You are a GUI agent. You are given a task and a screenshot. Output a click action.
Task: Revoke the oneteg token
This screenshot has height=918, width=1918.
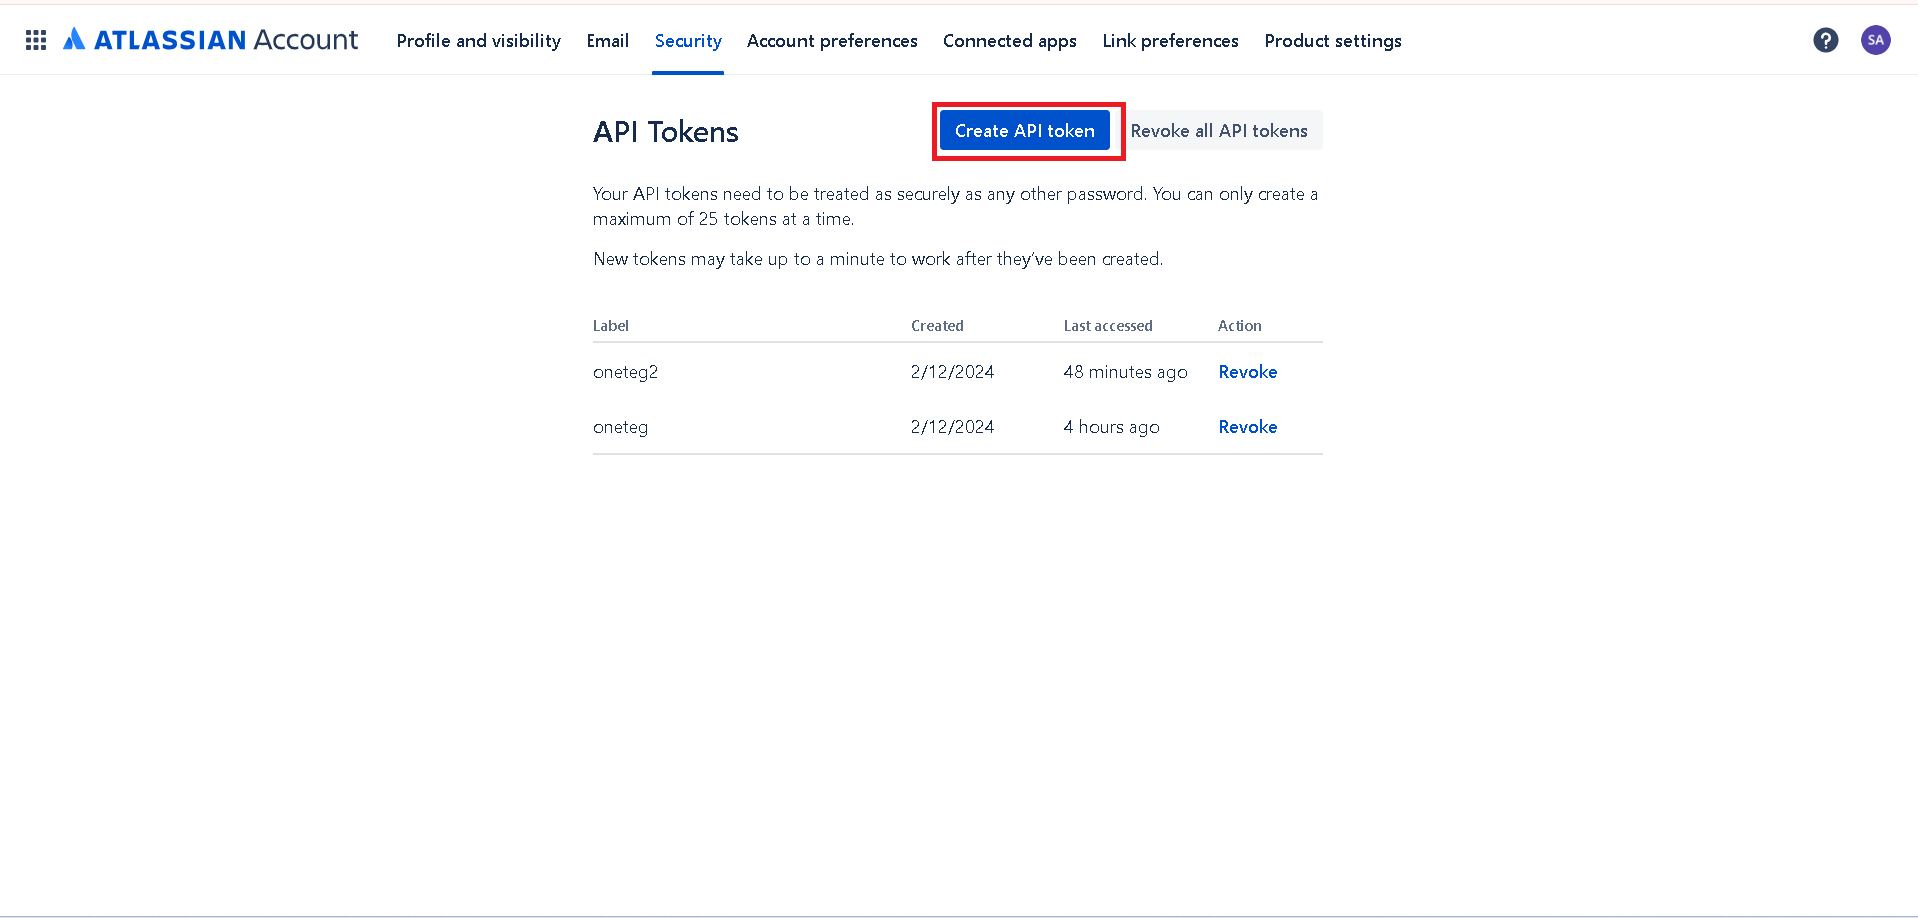1247,426
